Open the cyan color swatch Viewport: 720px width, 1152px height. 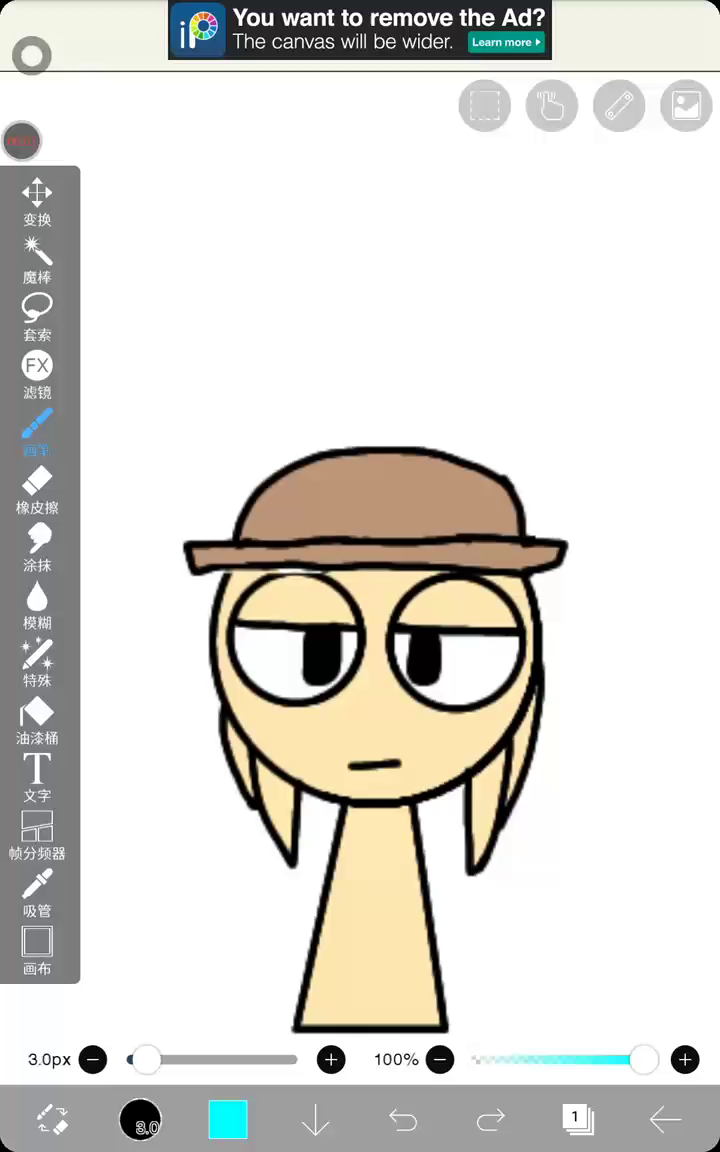coord(228,1119)
